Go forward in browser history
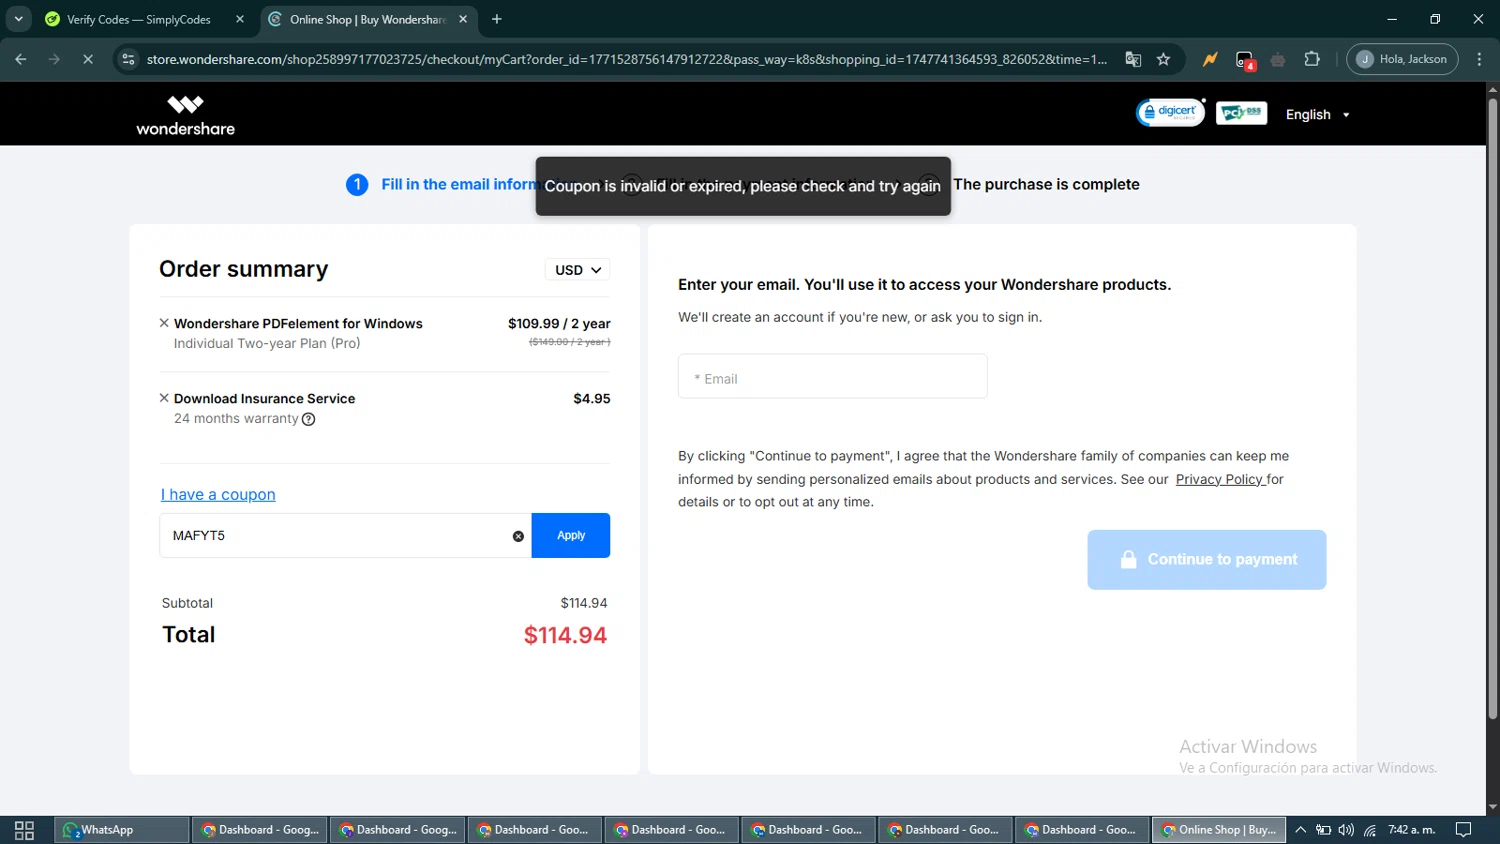The width and height of the screenshot is (1500, 844). [x=54, y=59]
